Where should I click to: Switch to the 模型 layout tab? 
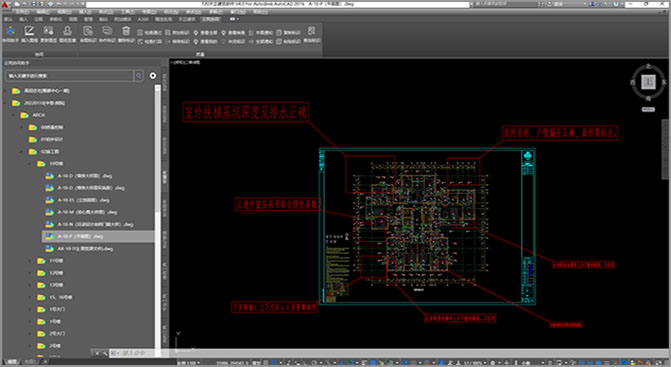(12, 362)
